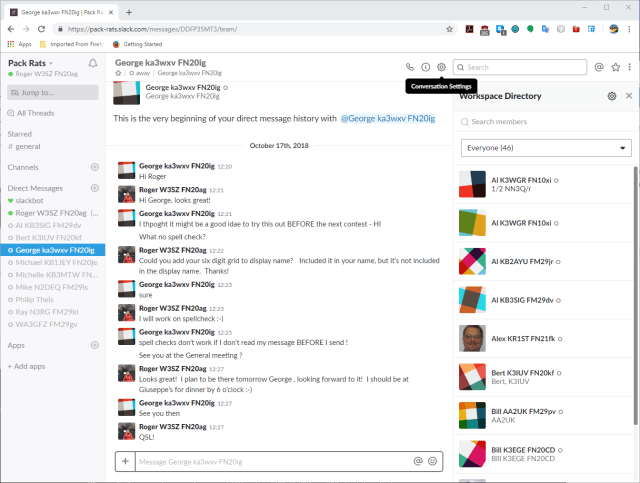
Task: Click @George ka3wxv FN20ig mention link
Action: [x=388, y=118]
